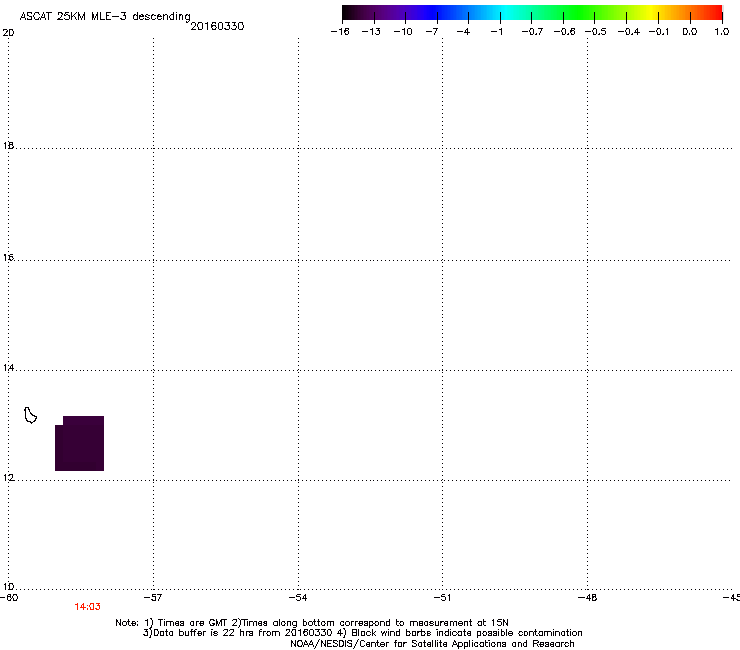Screen dimensions: 740x650
Task: Click the -0.7 colorbar label
Action: 532,32
